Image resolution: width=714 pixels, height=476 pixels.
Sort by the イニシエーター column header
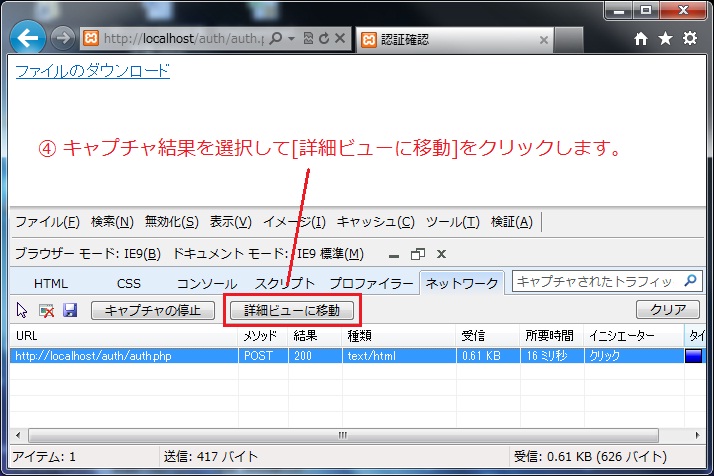point(634,336)
